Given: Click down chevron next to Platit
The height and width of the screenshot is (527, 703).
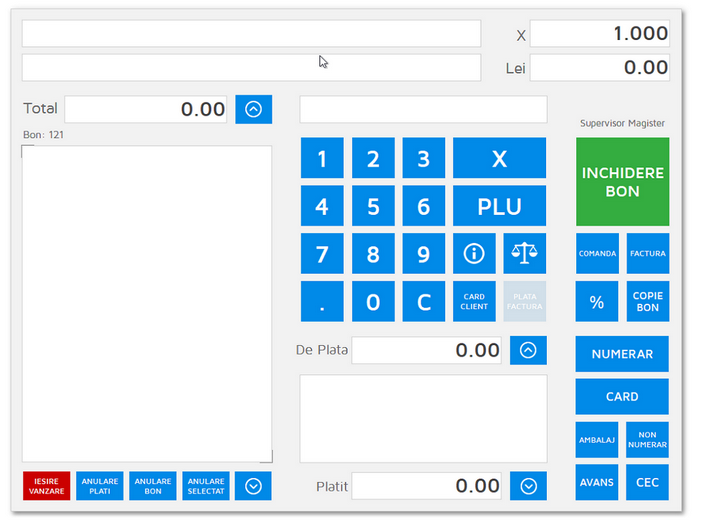Looking at the screenshot, I should coord(528,486).
